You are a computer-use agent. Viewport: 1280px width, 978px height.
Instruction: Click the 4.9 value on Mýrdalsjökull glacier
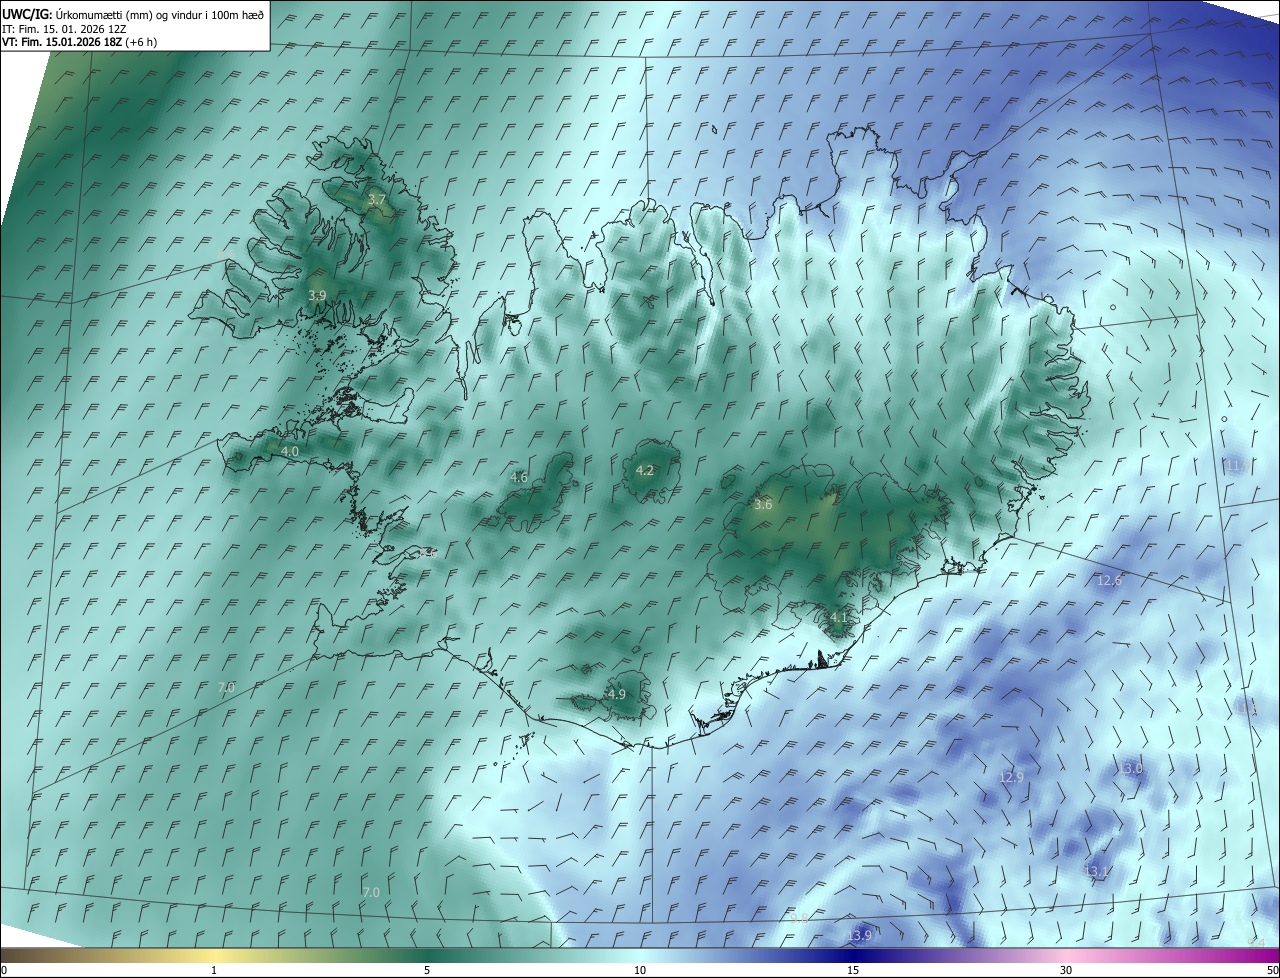coord(616,694)
